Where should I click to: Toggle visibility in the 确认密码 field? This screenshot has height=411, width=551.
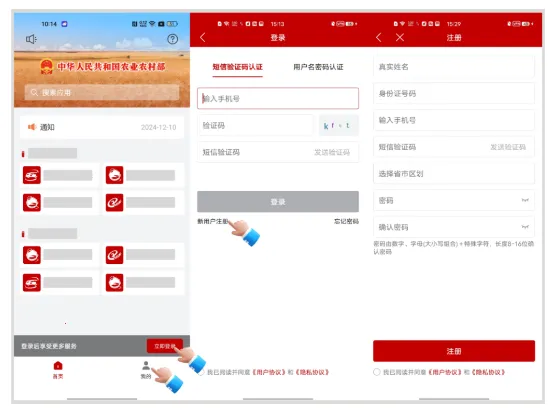[525, 227]
